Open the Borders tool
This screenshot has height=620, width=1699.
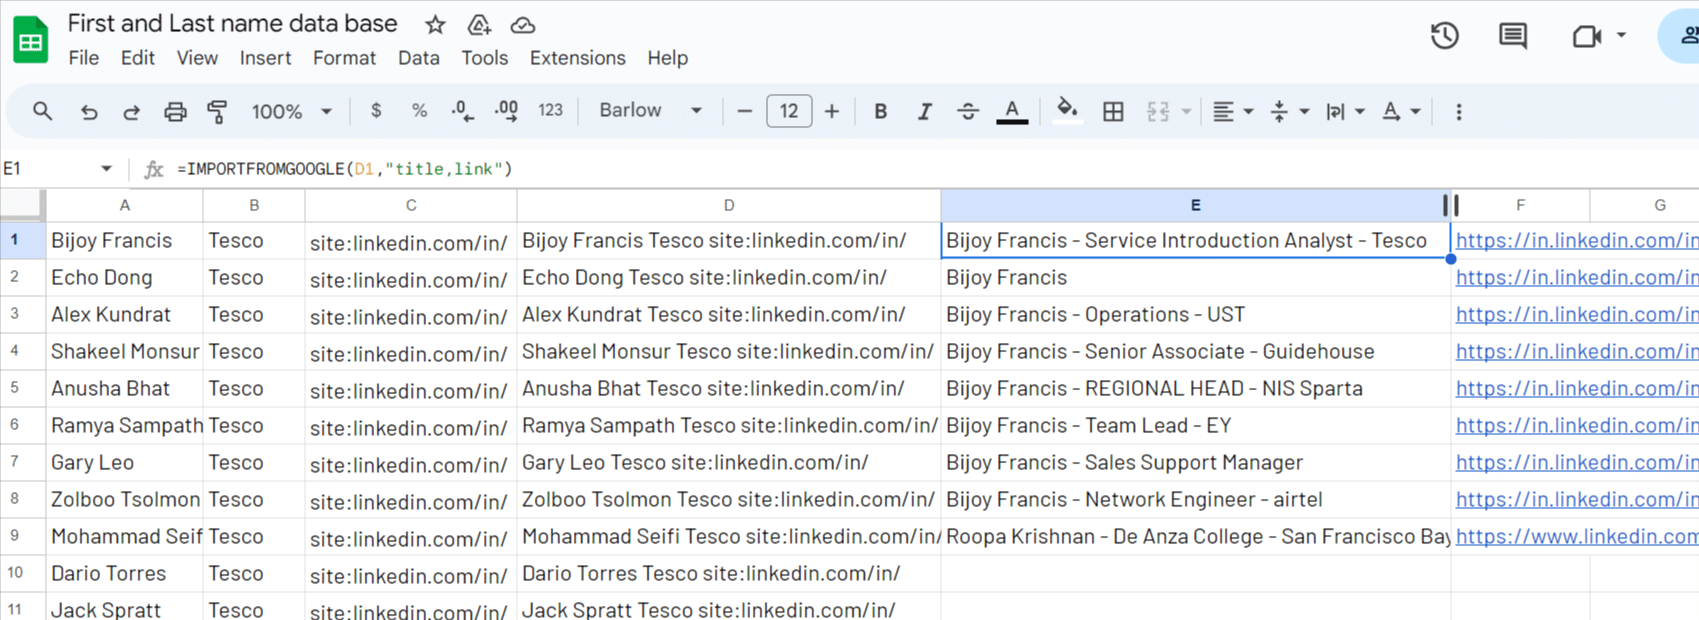[1113, 112]
